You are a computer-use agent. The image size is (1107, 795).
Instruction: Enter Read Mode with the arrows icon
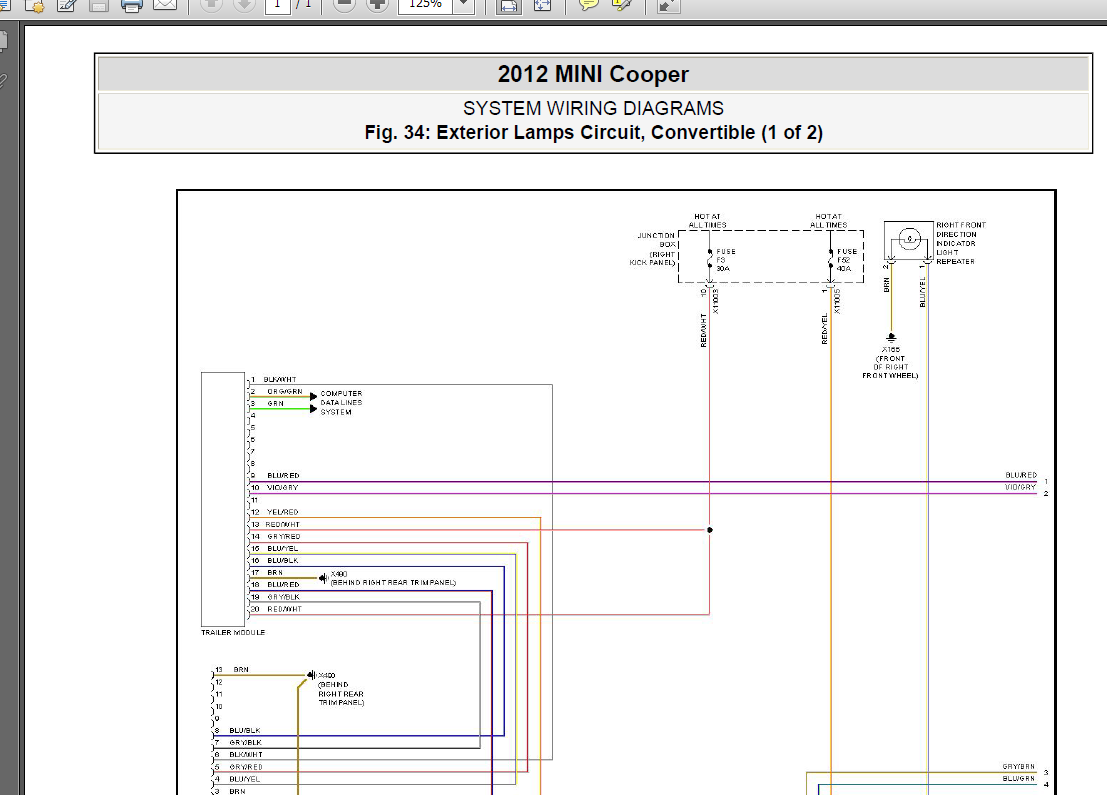point(667,5)
